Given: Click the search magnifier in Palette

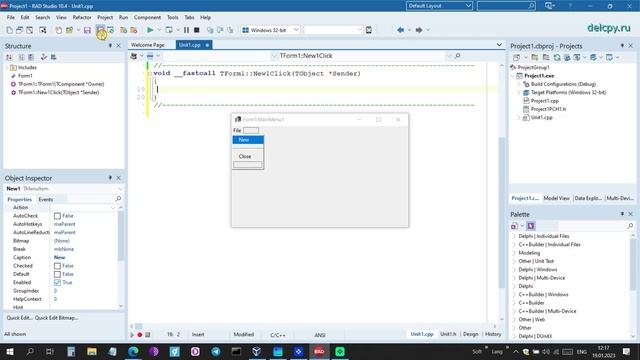Looking at the screenshot, I should click(630, 226).
